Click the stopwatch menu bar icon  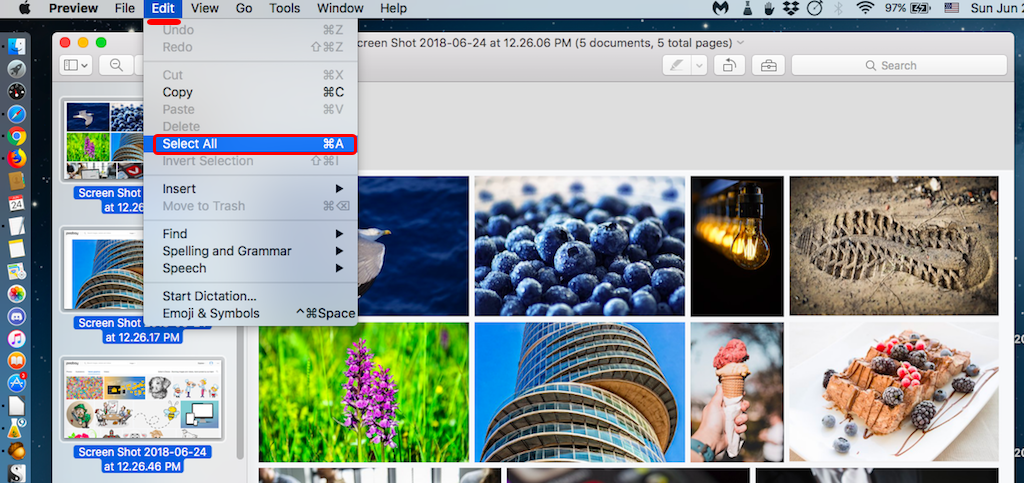pyautogui.click(x=814, y=8)
